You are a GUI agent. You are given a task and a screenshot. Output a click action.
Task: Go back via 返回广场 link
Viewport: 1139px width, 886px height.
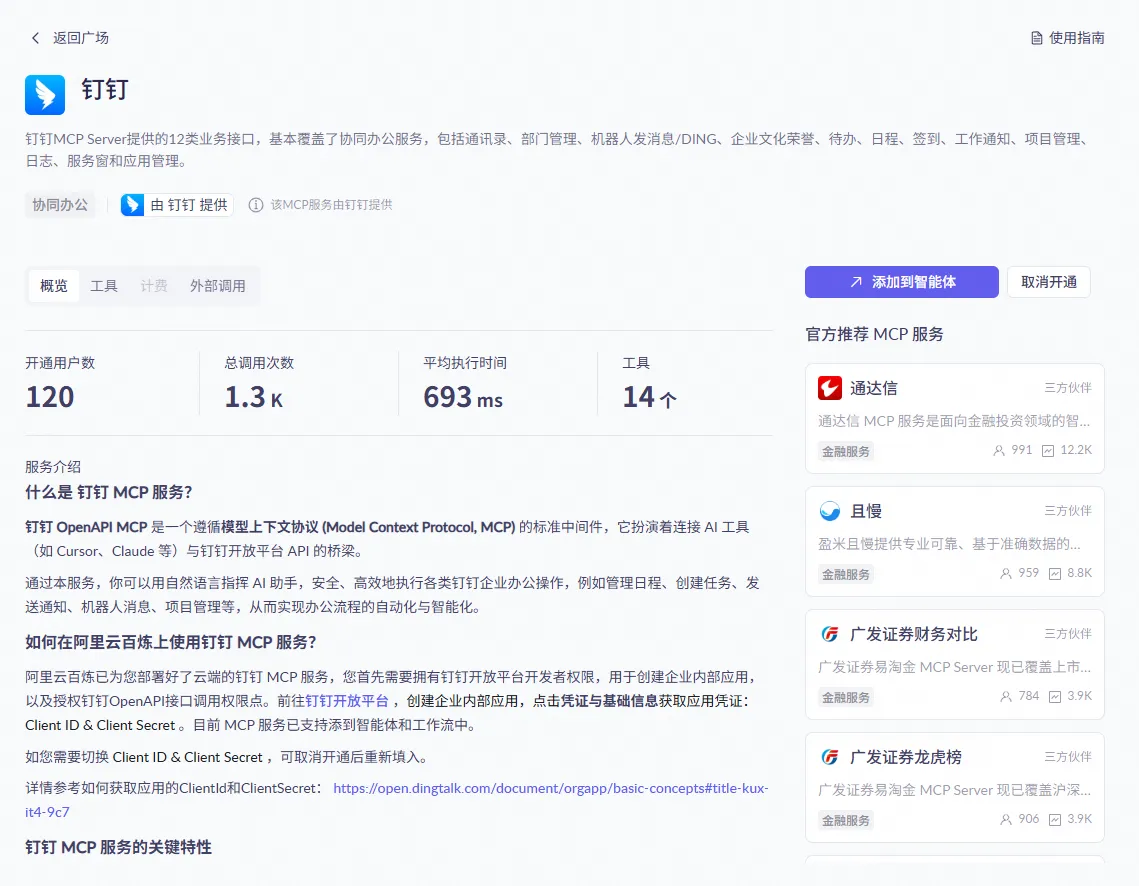tap(81, 38)
